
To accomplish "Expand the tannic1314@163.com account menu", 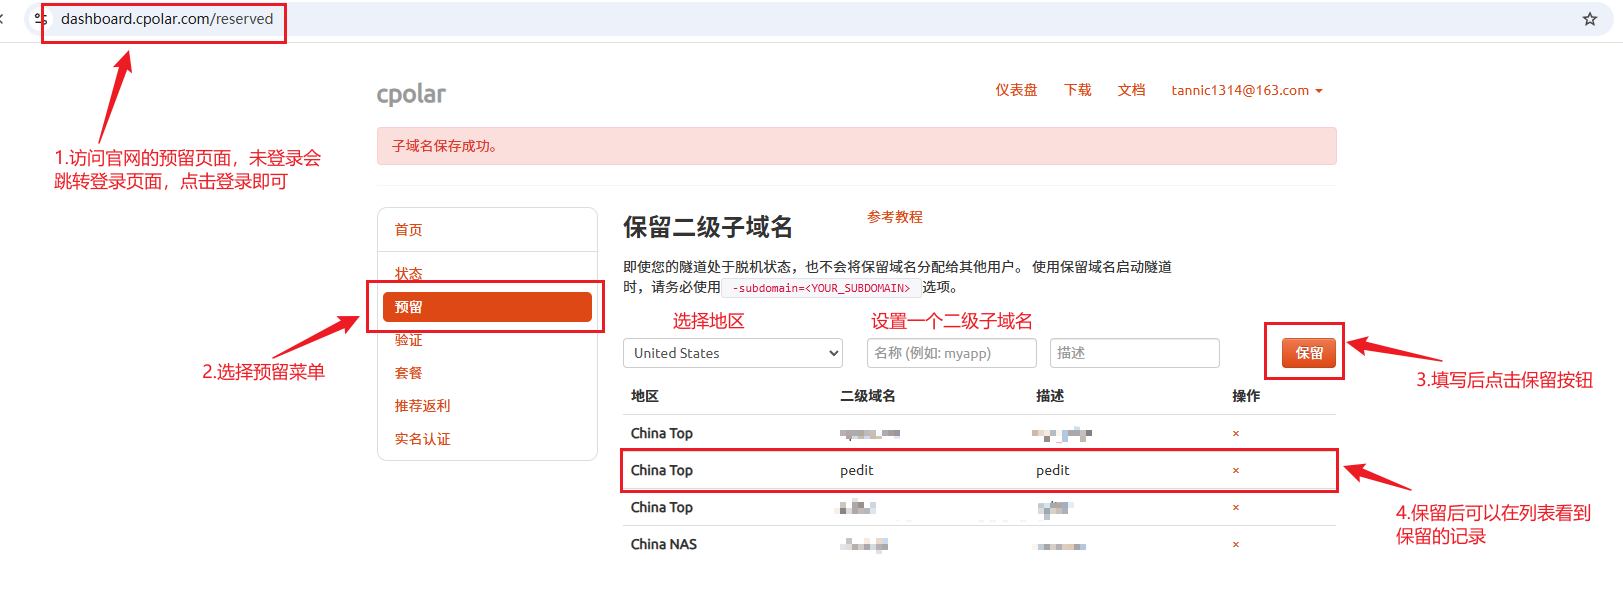I will [1246, 90].
